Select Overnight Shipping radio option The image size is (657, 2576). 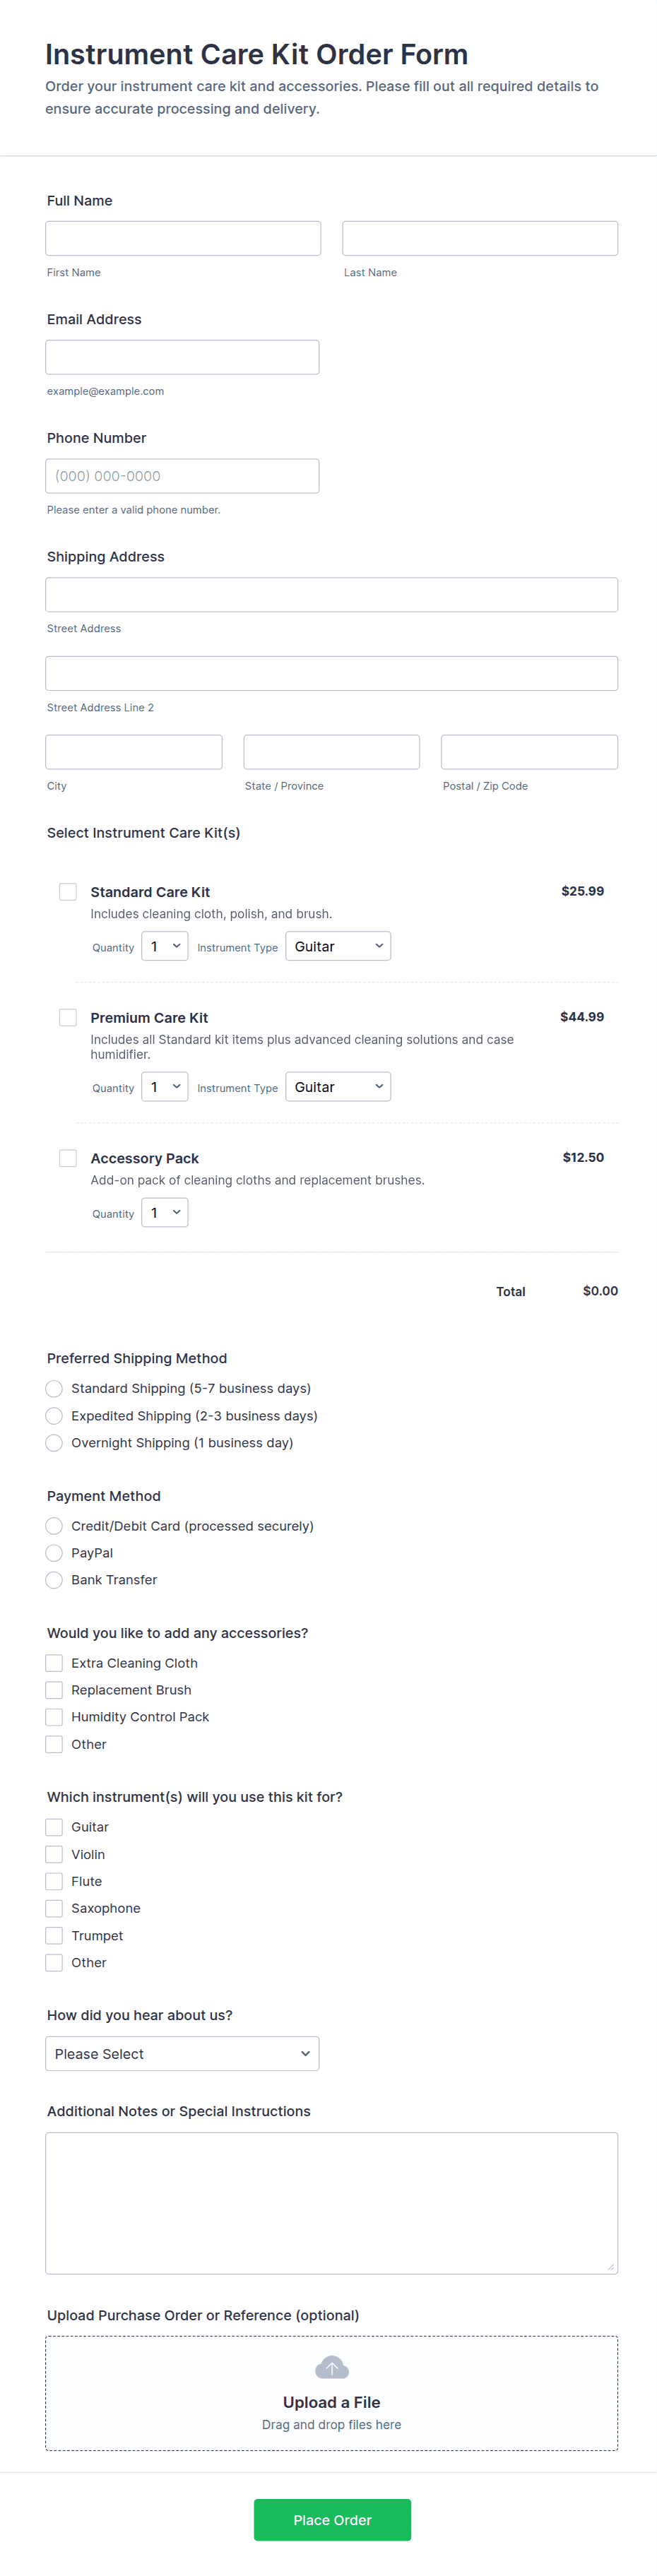point(54,1443)
